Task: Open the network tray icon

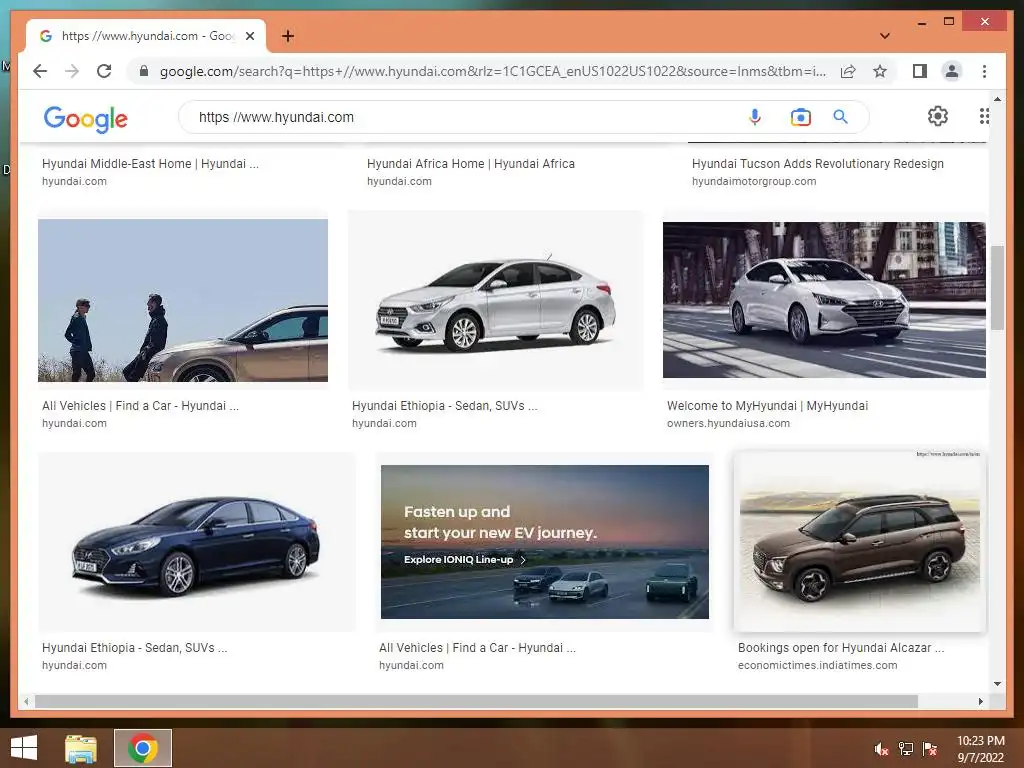Action: coord(906,749)
